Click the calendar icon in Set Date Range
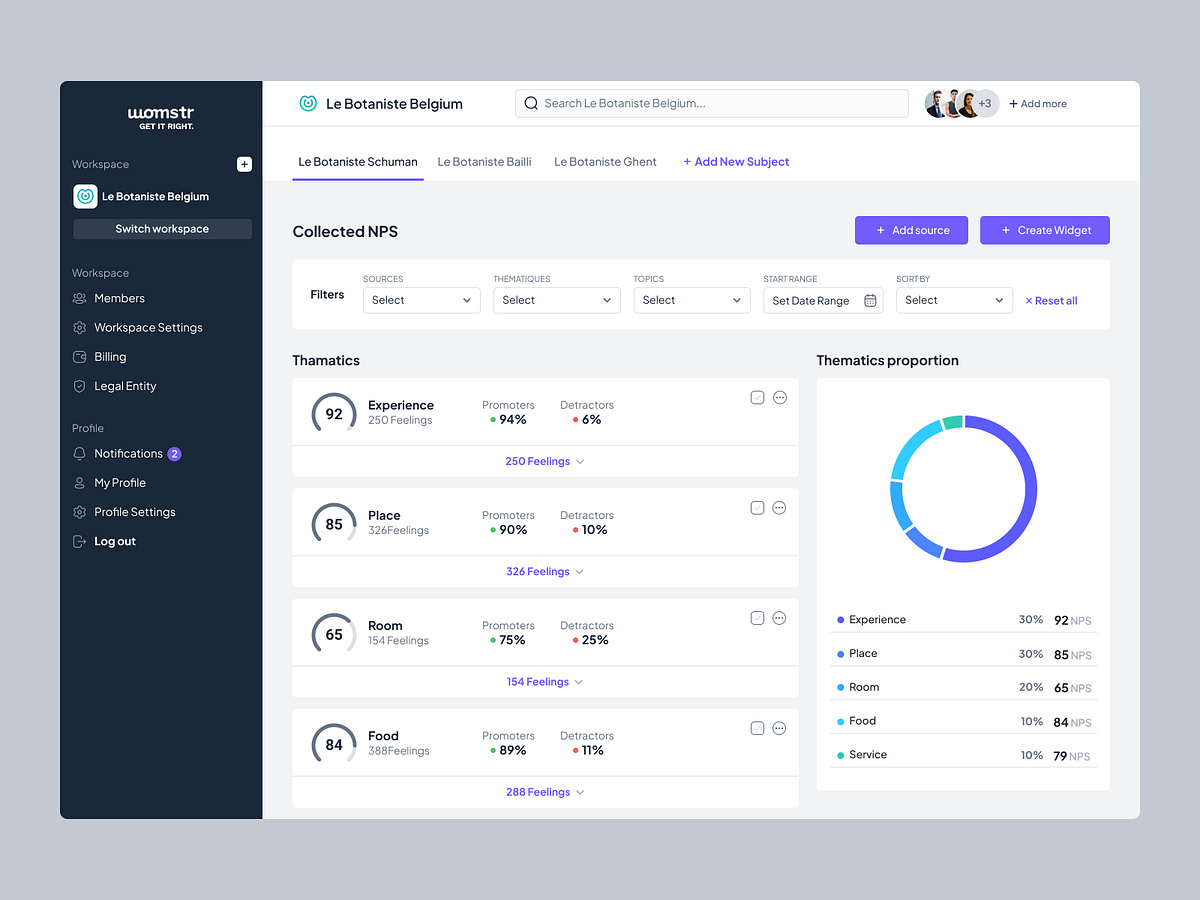This screenshot has width=1200, height=900. [x=870, y=300]
